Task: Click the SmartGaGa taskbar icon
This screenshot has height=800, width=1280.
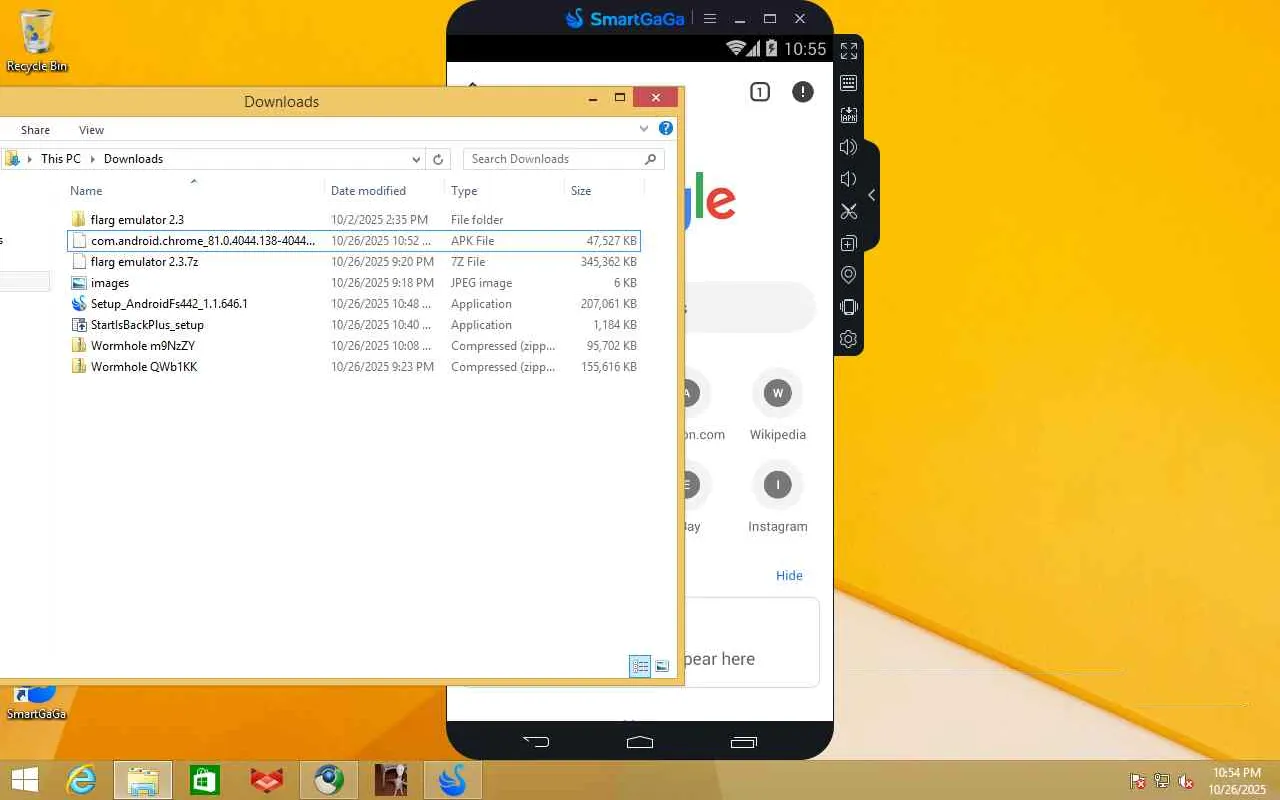Action: click(x=453, y=780)
